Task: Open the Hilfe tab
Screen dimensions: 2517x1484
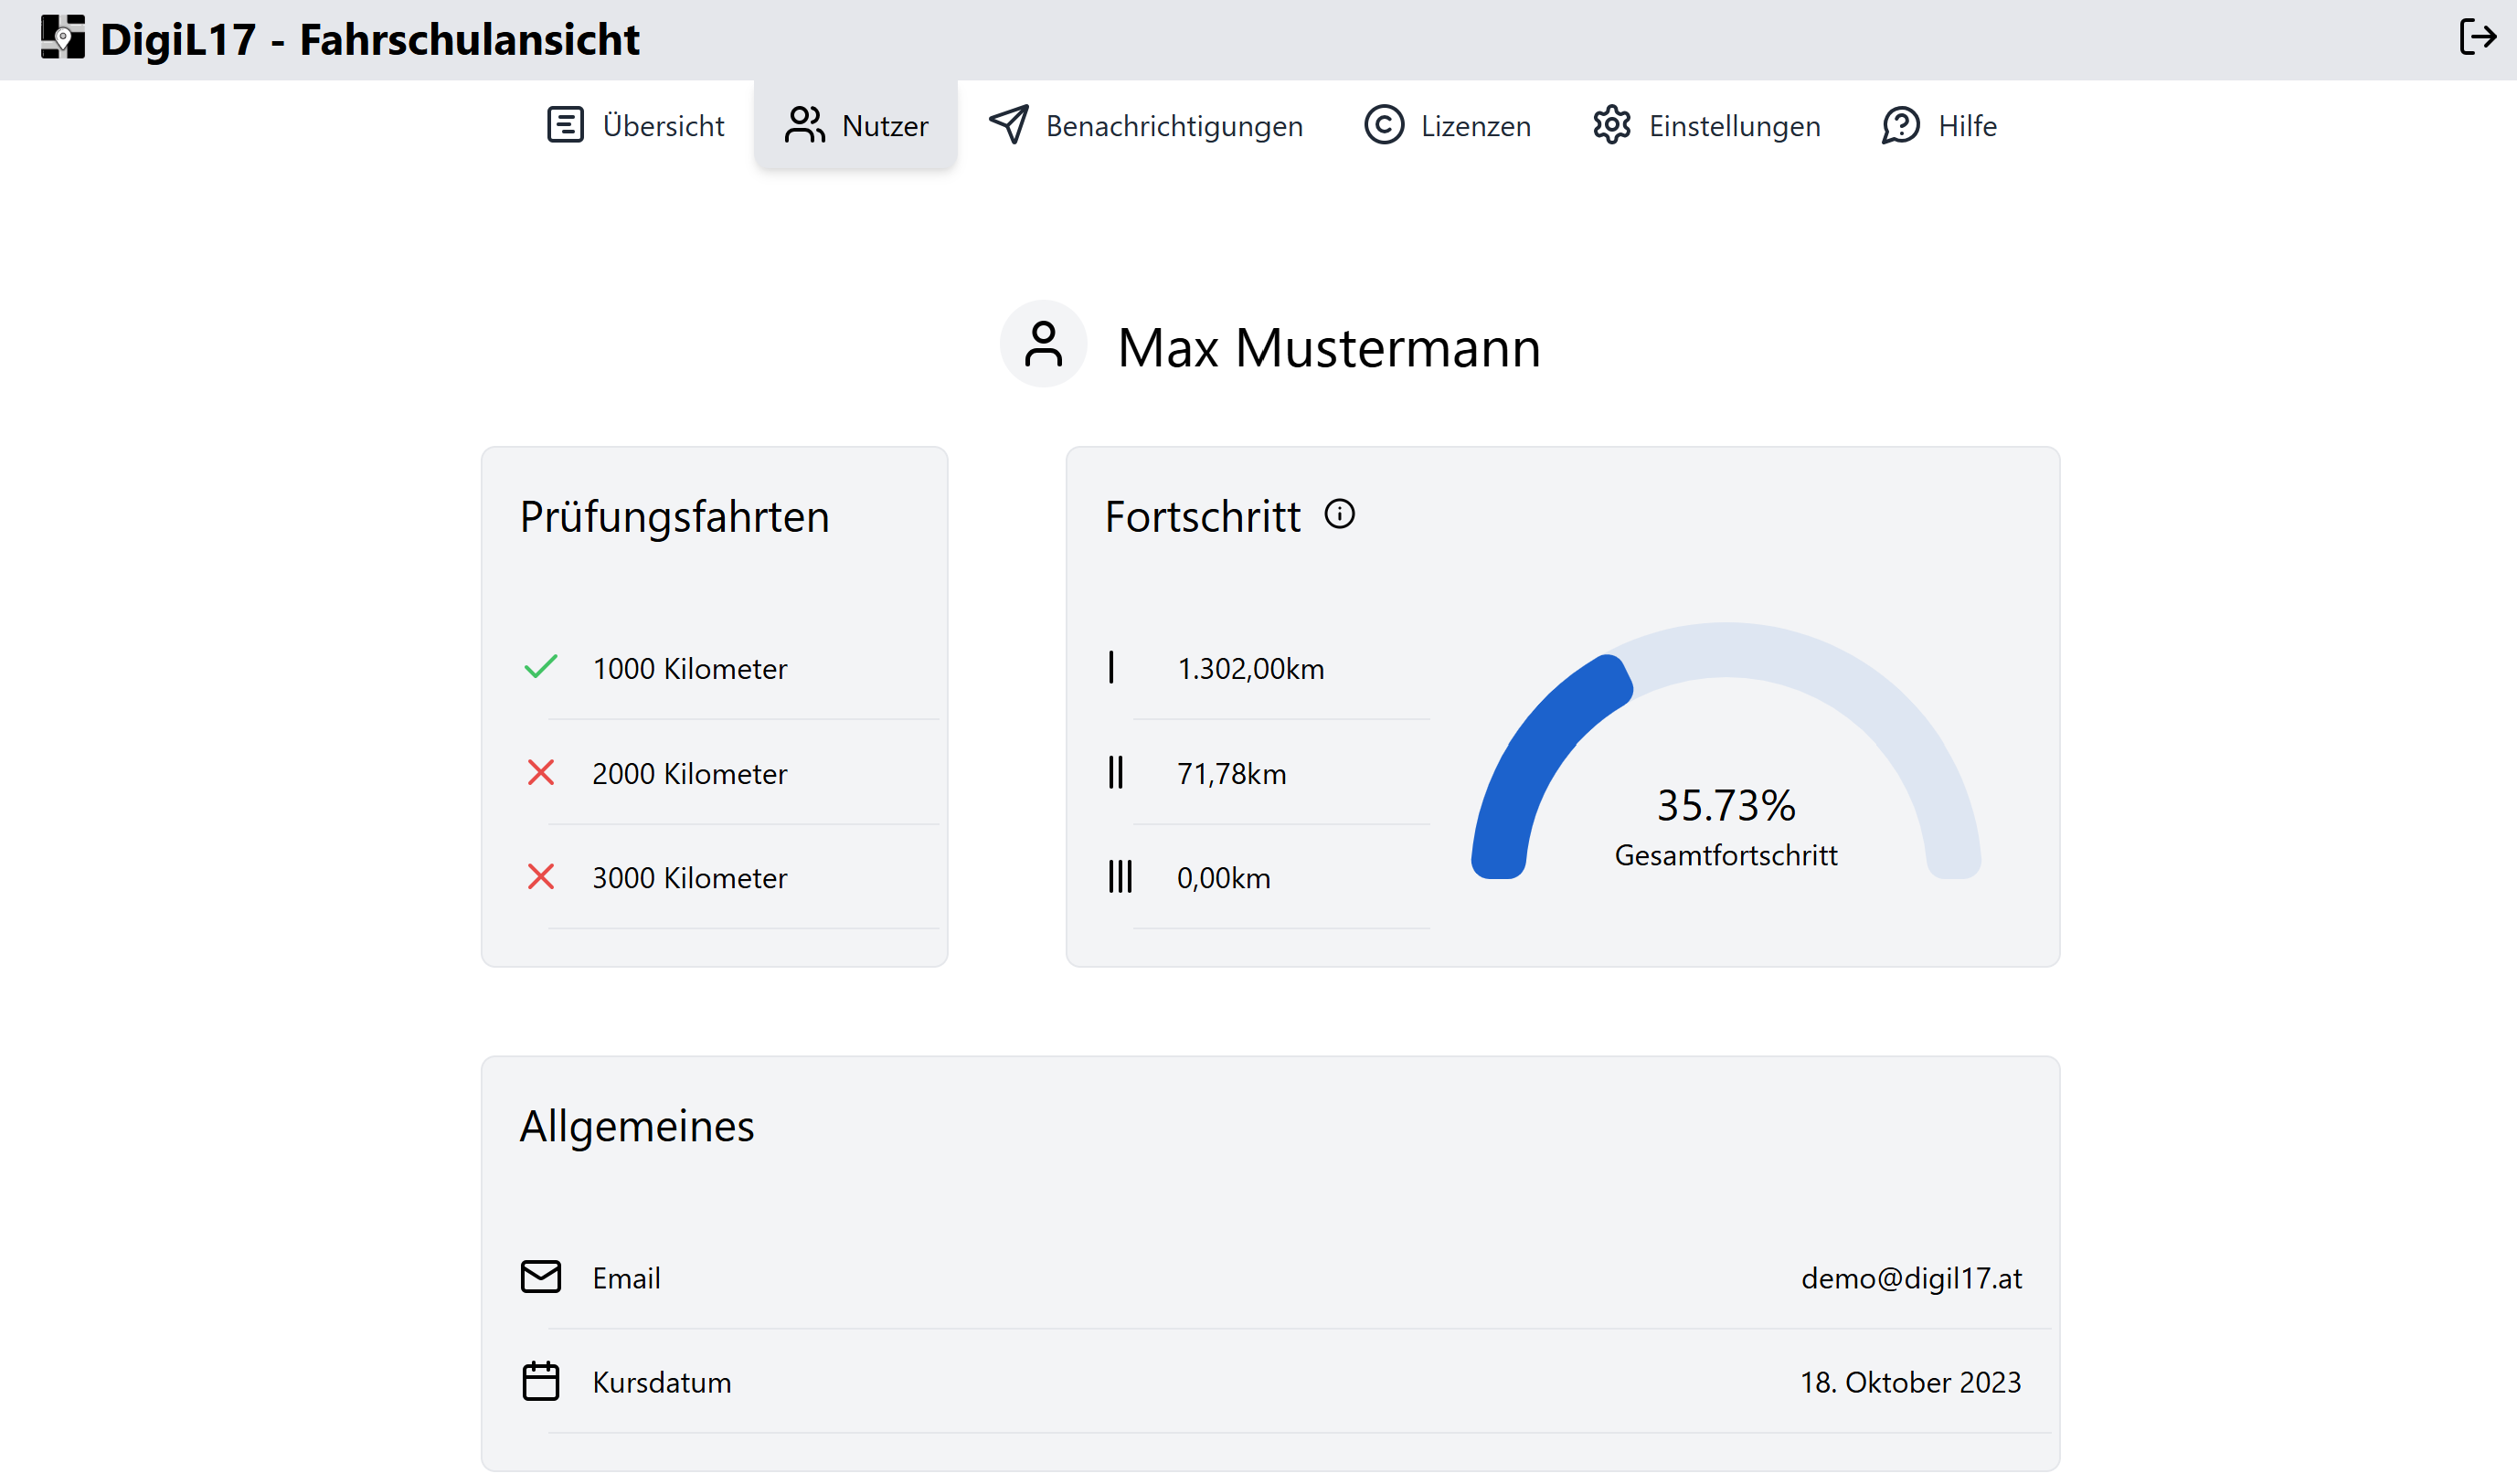Action: pyautogui.click(x=1939, y=126)
